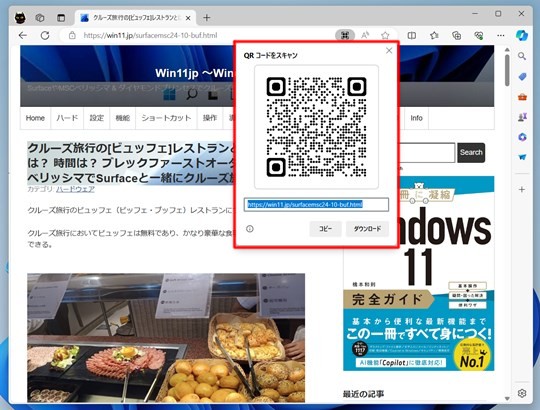
Task: Click the Win11jp site title banner
Action: pyautogui.click(x=194, y=73)
